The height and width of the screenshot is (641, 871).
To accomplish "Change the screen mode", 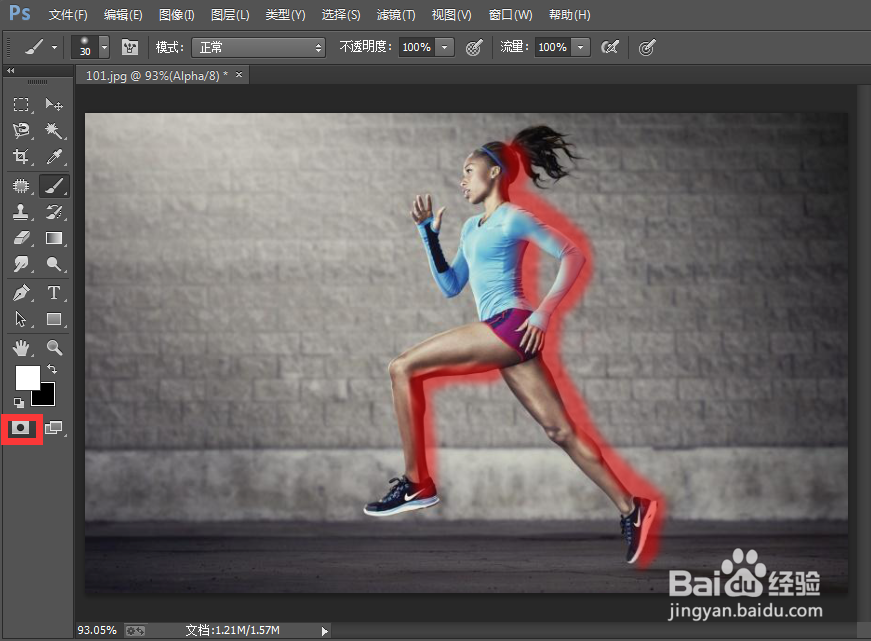I will pyautogui.click(x=54, y=428).
